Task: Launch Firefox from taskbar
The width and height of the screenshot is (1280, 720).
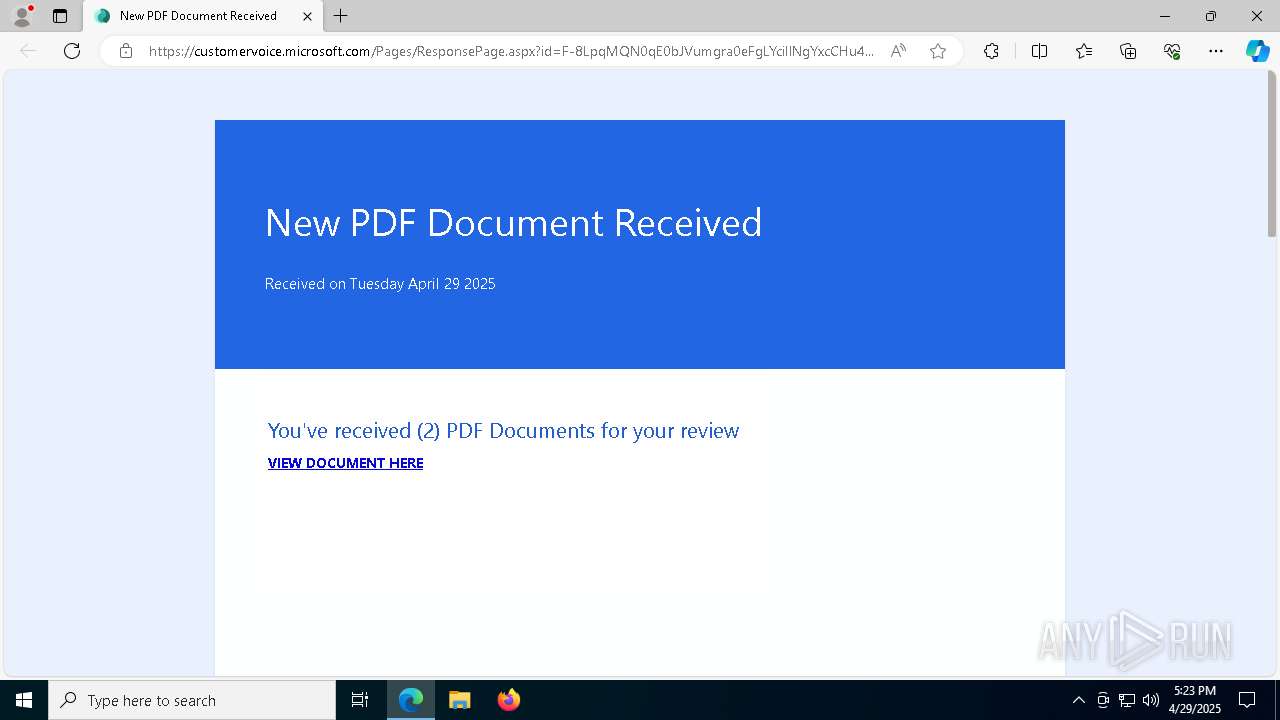Action: (509, 700)
